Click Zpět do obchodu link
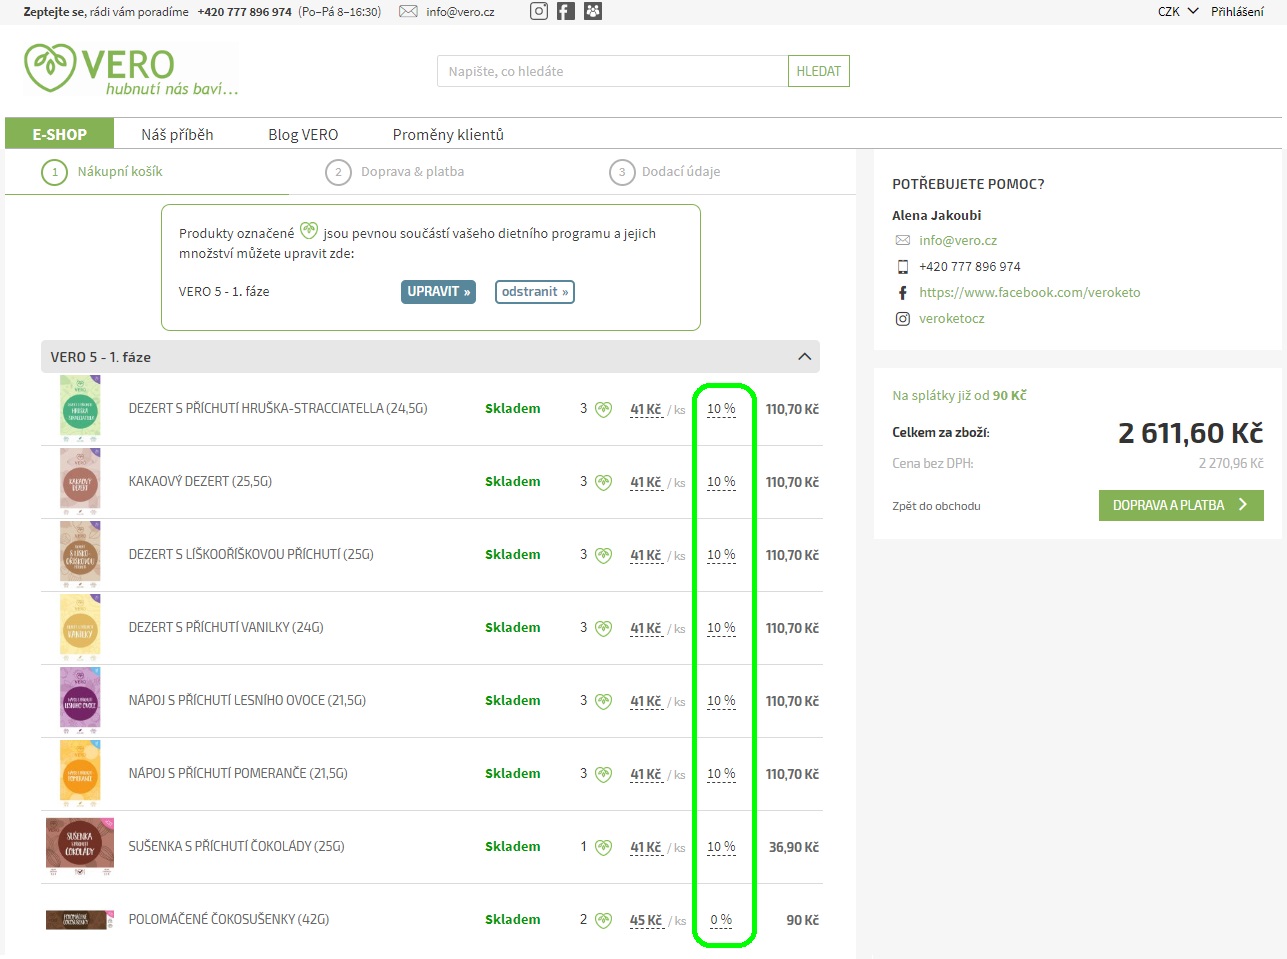1287x959 pixels. 936,506
